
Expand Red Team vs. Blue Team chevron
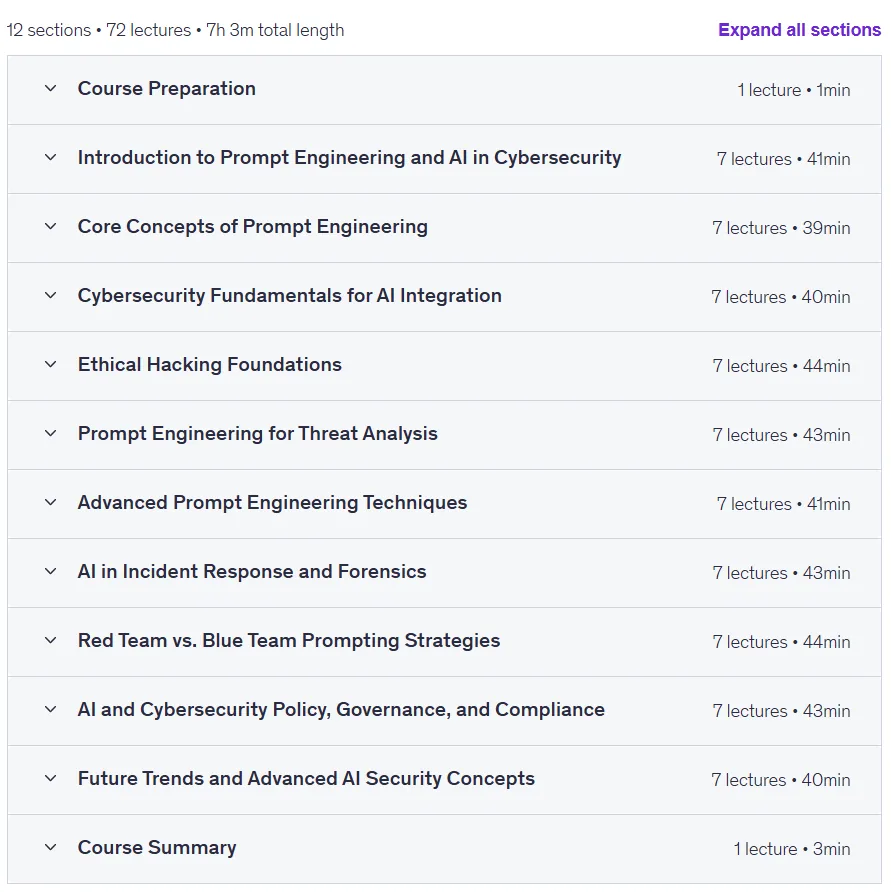pos(51,640)
